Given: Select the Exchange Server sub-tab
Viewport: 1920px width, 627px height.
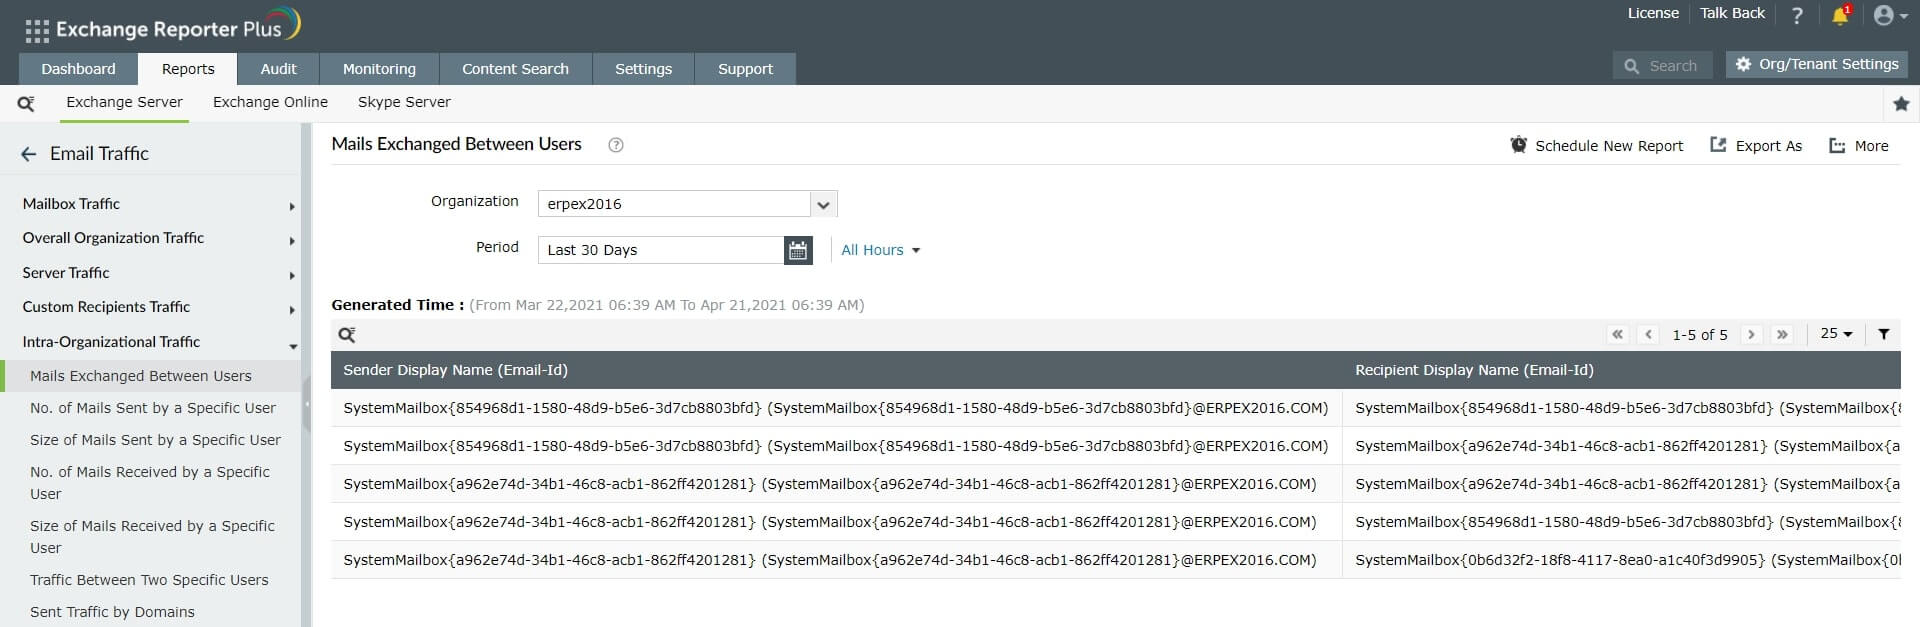Looking at the screenshot, I should 124,102.
